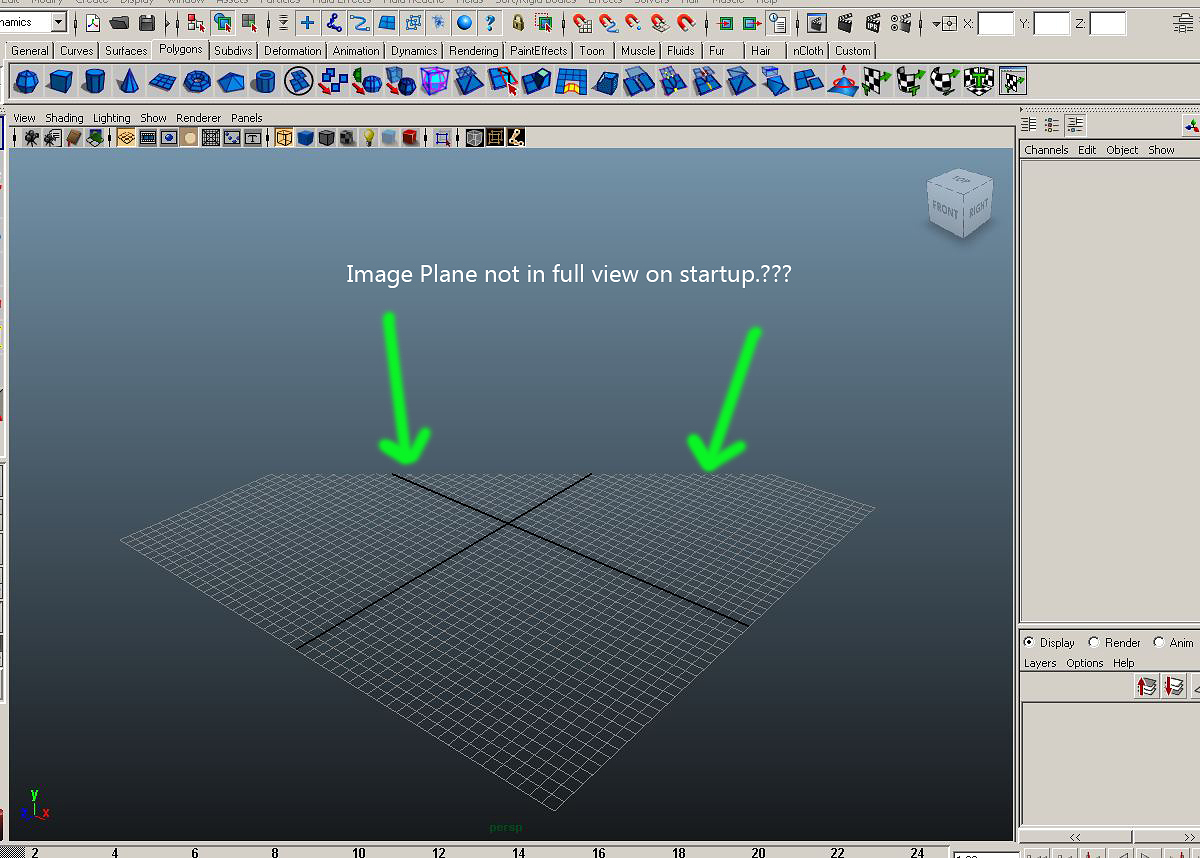
Task: Click the X coordinate input field
Action: click(x=996, y=23)
